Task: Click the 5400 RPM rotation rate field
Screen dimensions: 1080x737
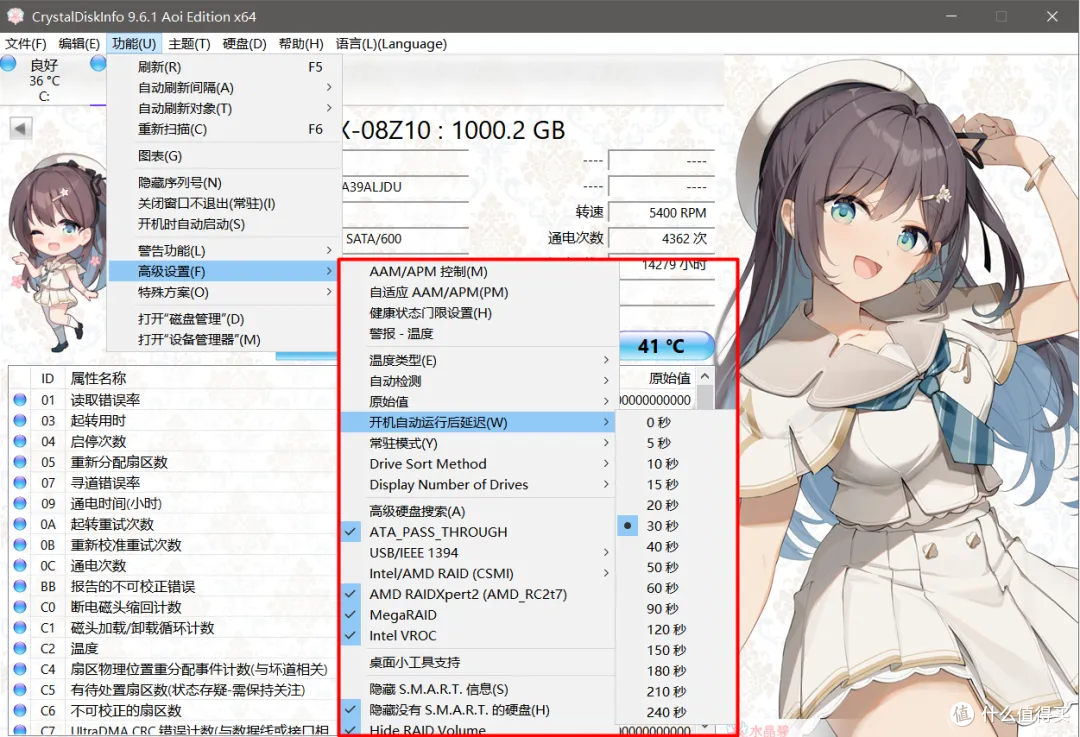Action: (x=661, y=213)
